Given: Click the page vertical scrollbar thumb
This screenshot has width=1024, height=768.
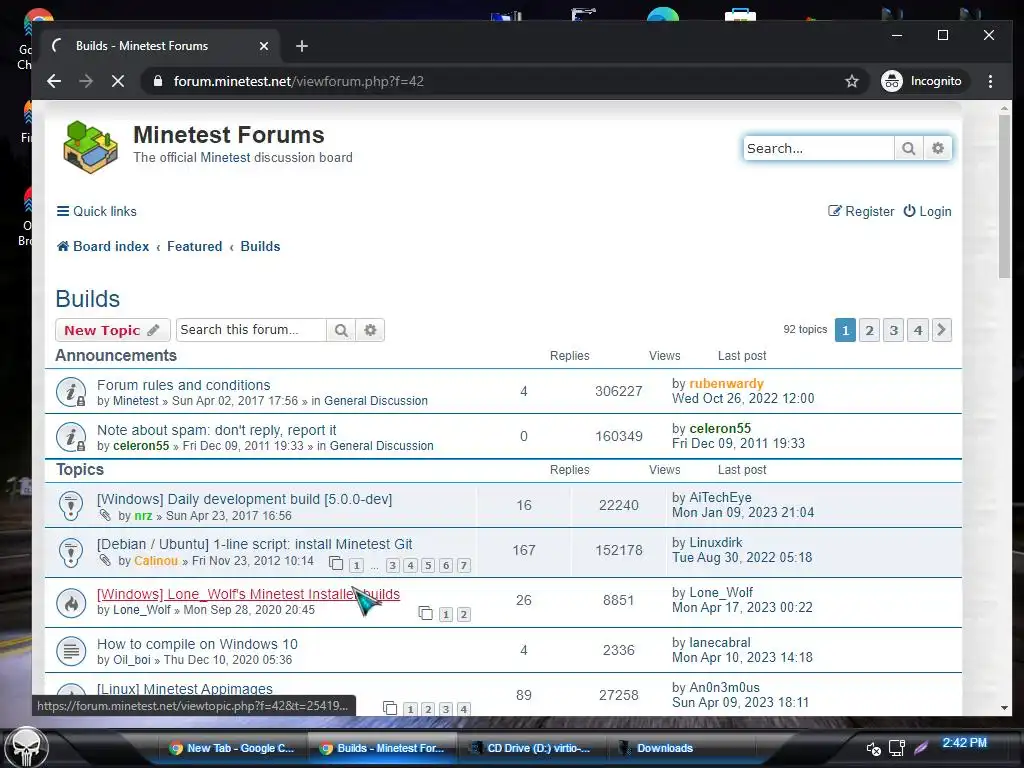Looking at the screenshot, I should tap(1004, 196).
